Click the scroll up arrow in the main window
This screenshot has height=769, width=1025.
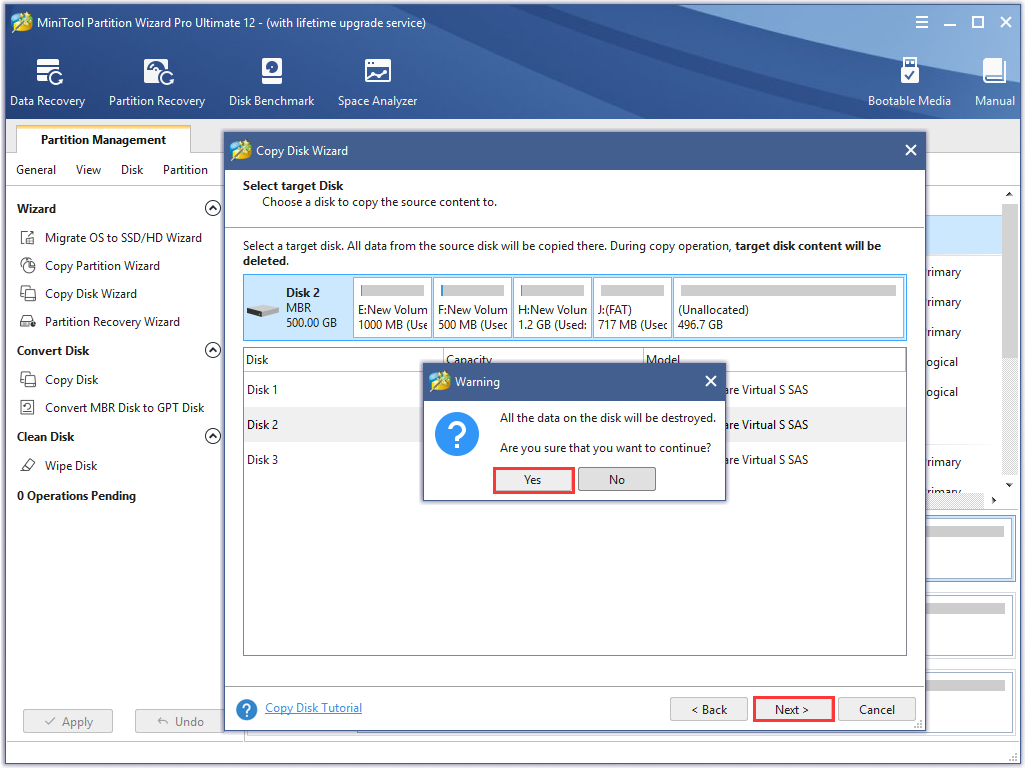(1009, 194)
